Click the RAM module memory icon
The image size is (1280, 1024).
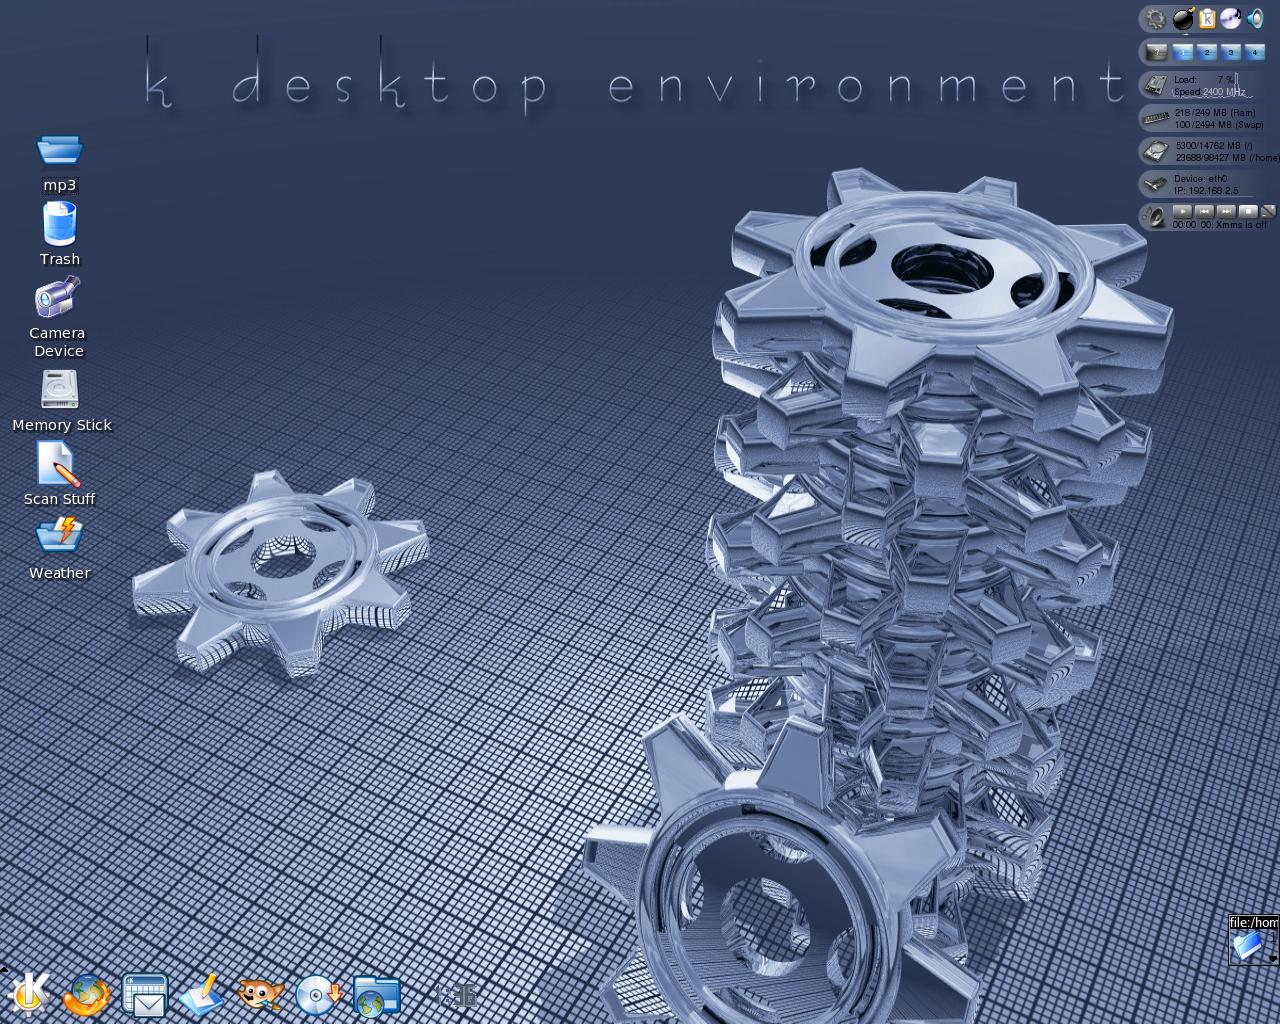tap(1156, 118)
